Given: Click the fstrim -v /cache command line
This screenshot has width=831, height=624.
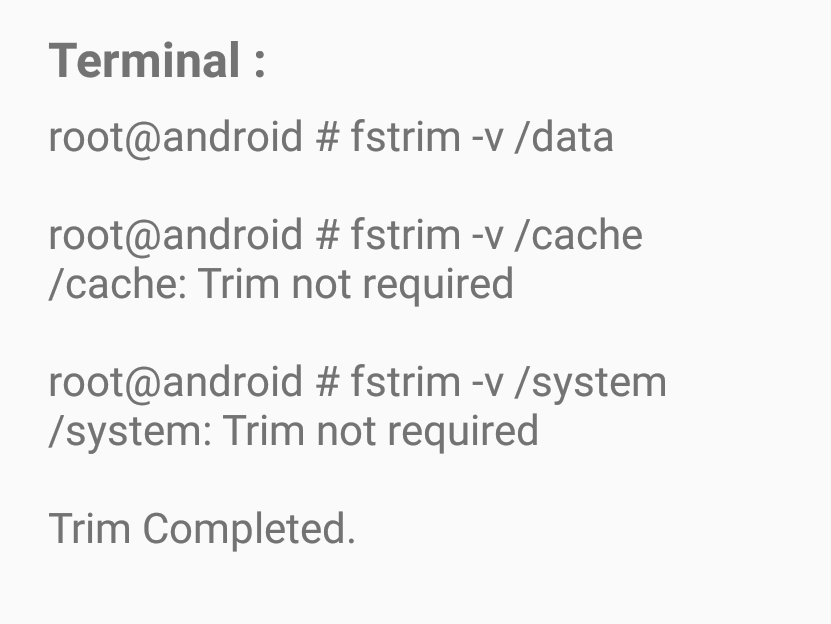Looking at the screenshot, I should pos(346,235).
